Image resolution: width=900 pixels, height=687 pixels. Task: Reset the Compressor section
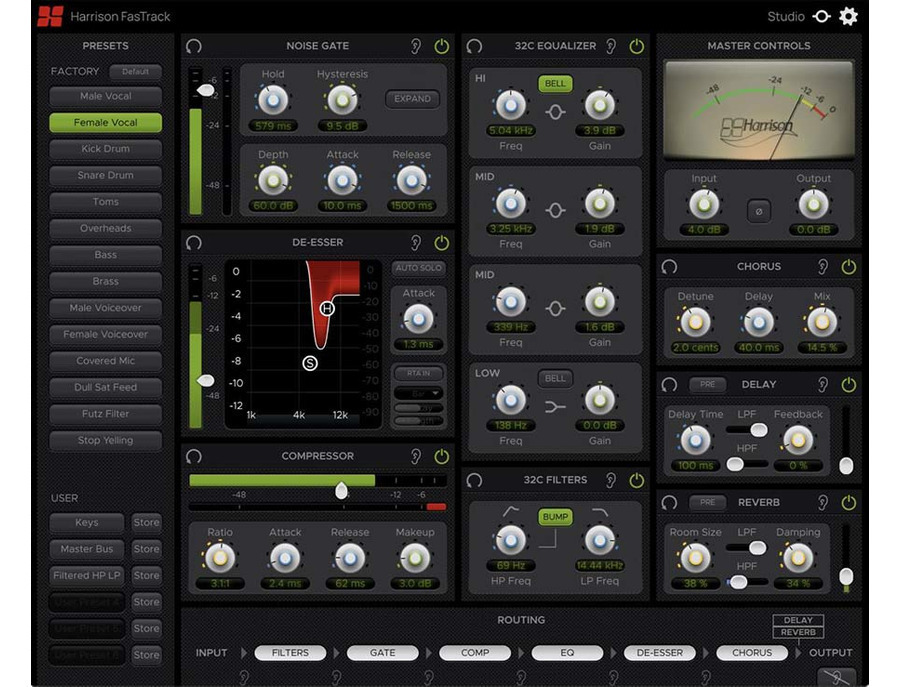point(194,456)
